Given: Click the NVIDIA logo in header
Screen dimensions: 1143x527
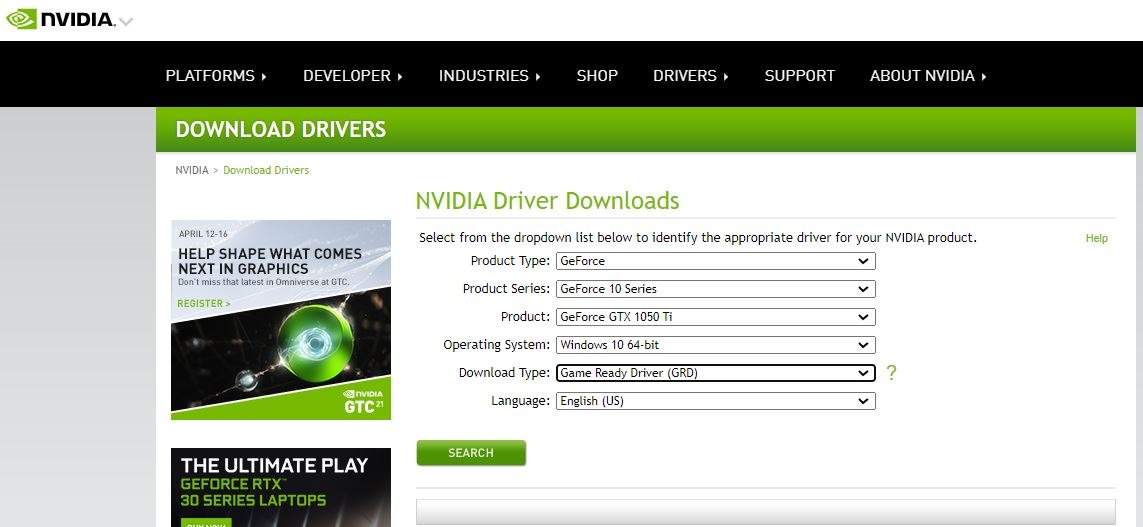Looking at the screenshot, I should pyautogui.click(x=60, y=19).
